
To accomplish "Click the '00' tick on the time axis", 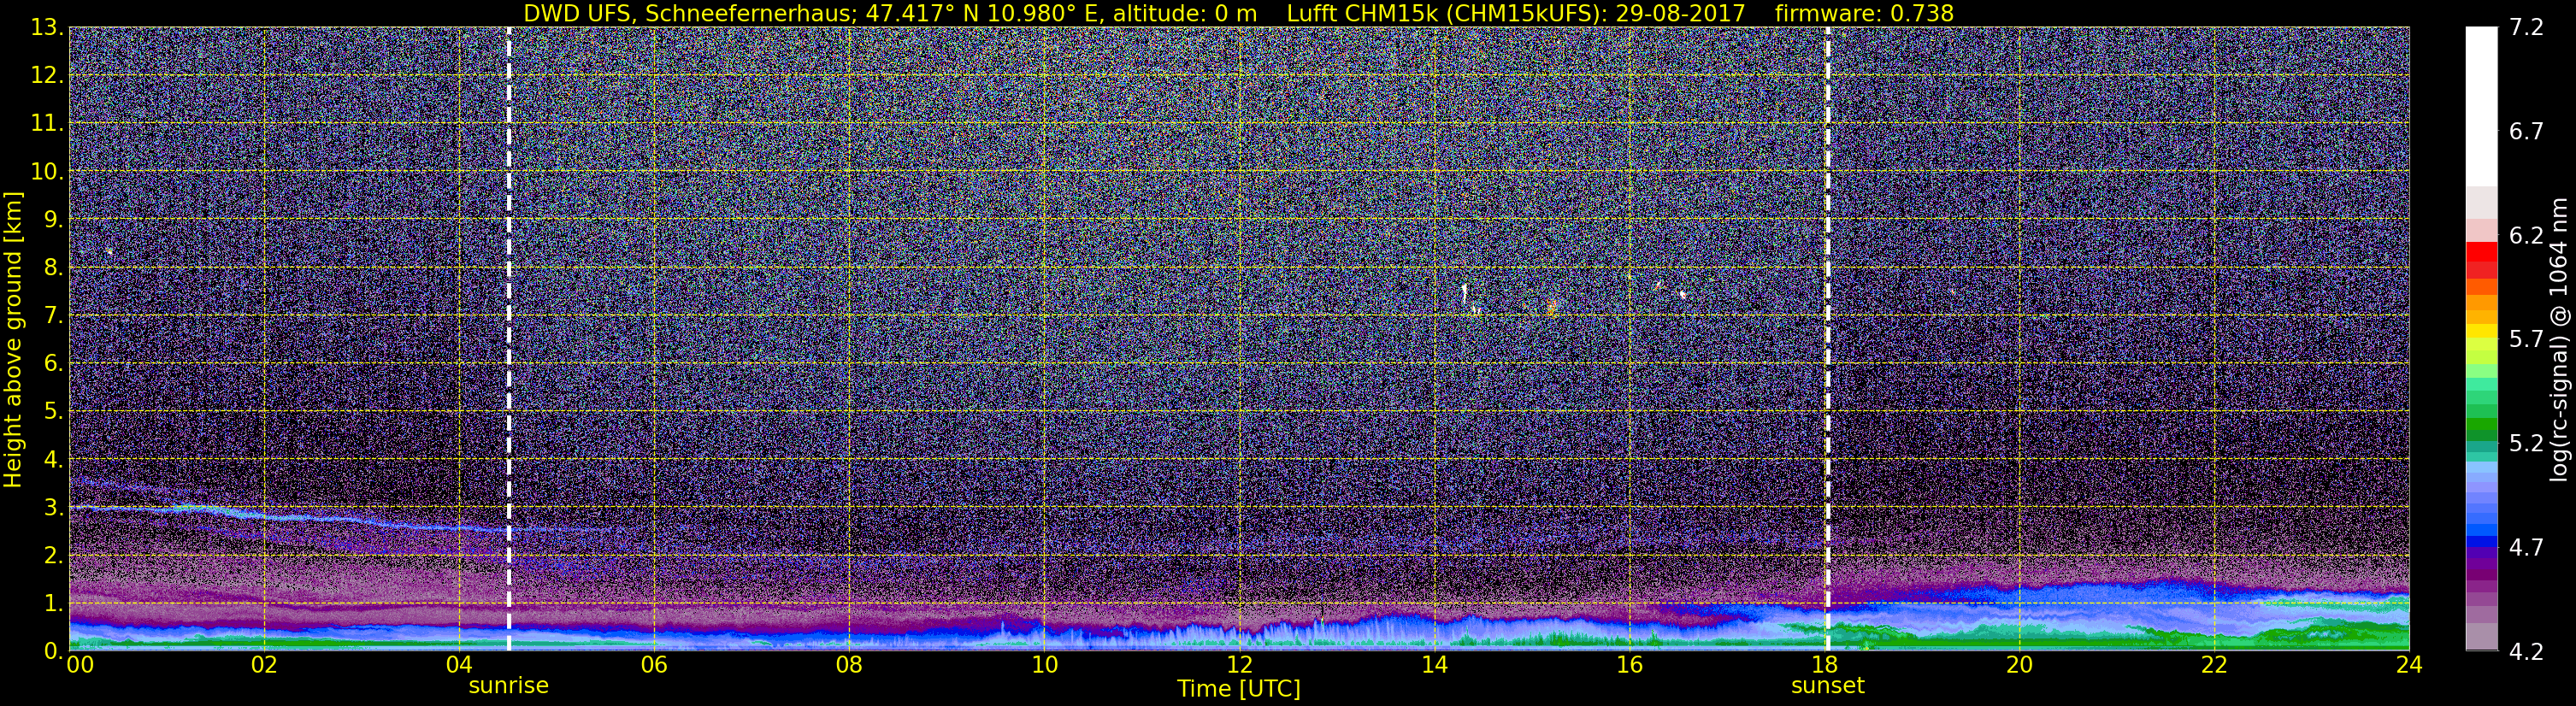I will [79, 665].
